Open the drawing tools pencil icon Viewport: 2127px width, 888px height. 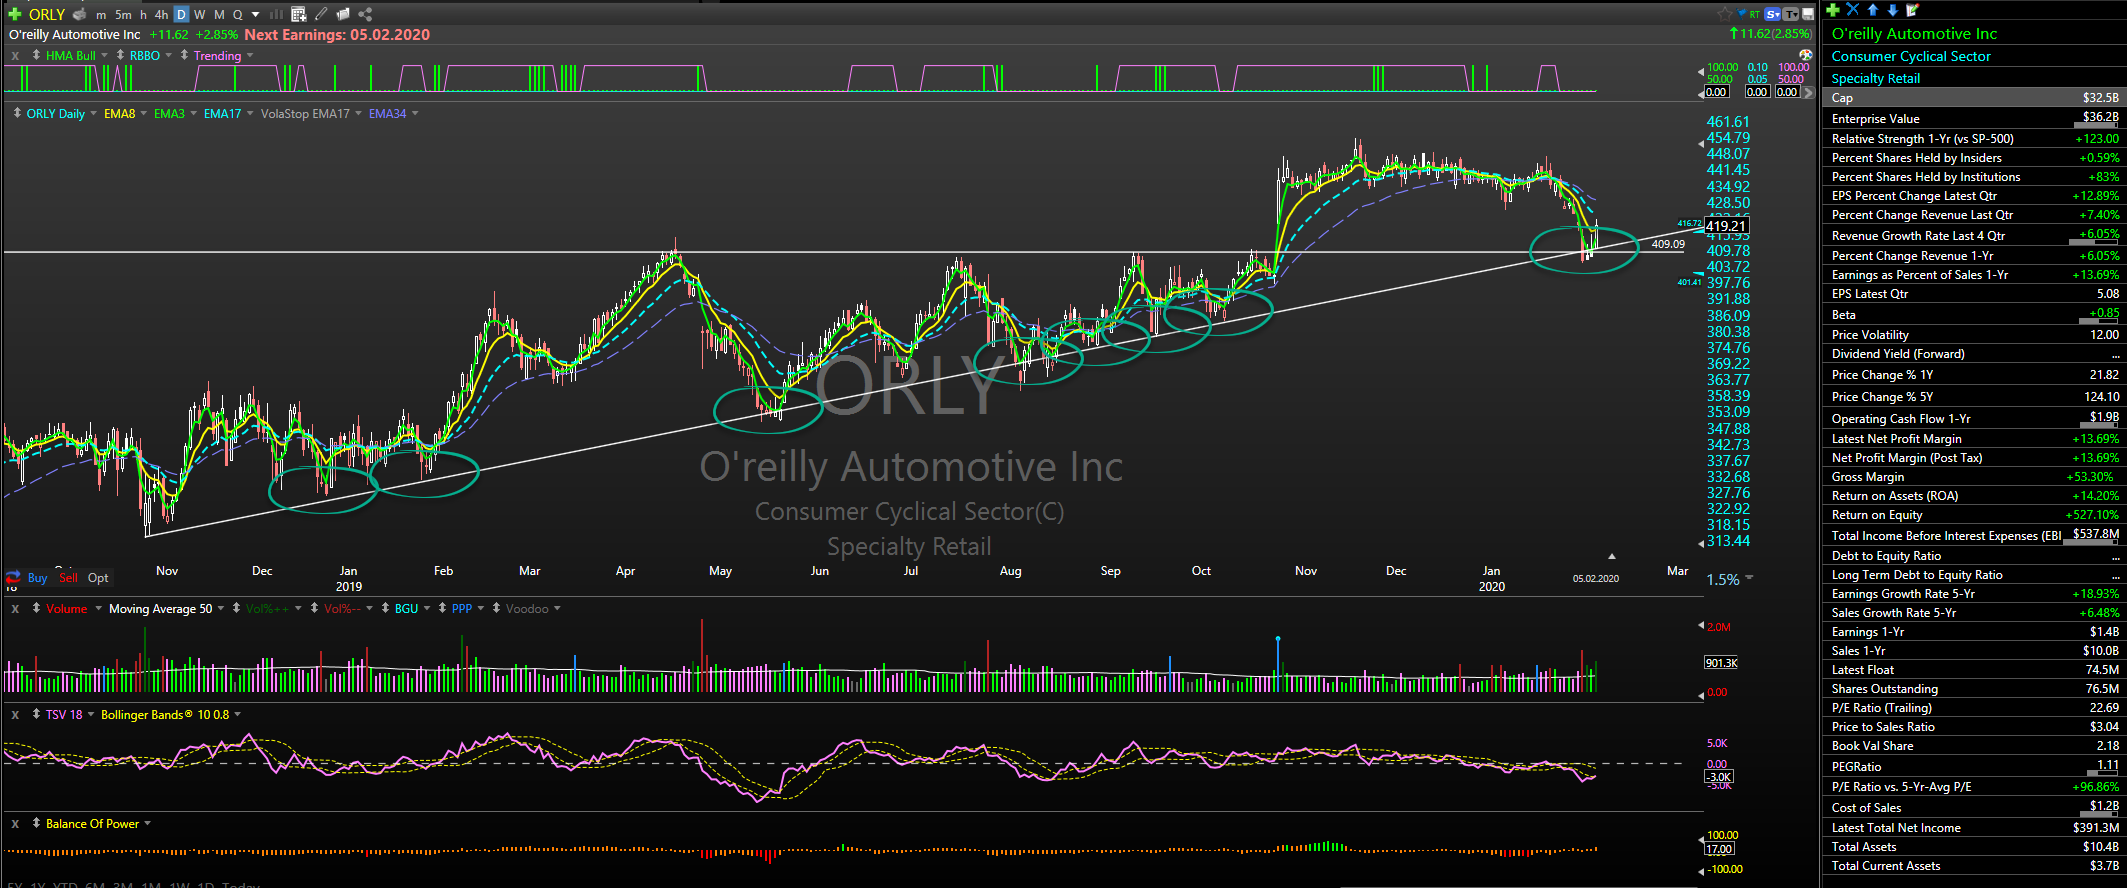[321, 14]
